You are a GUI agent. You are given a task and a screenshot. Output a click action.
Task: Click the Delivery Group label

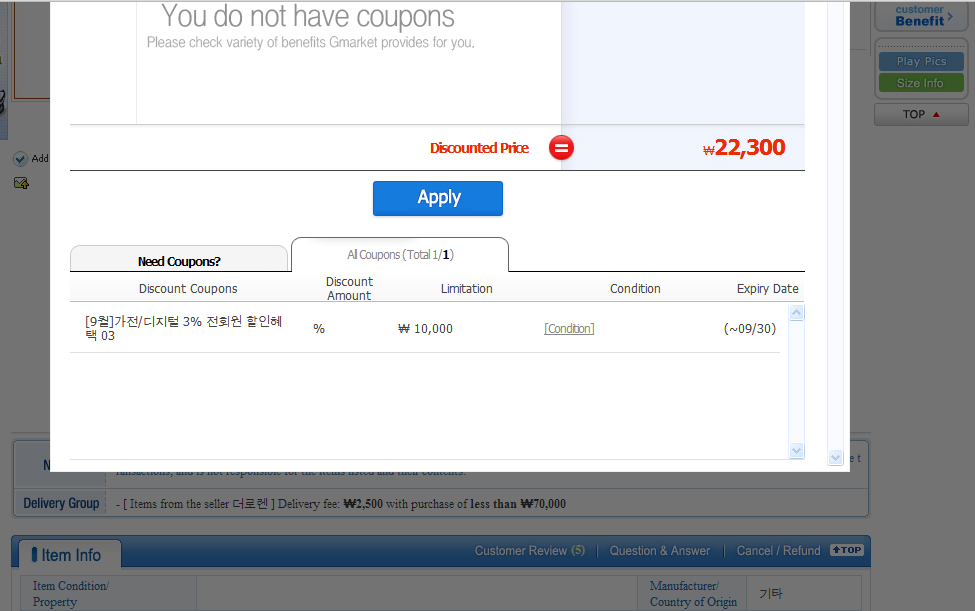coord(61,503)
